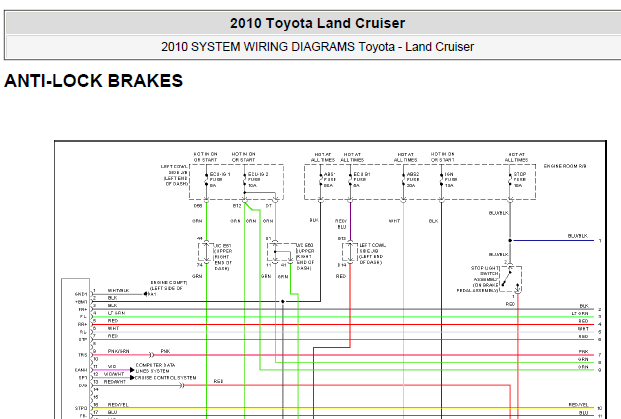Click the 'TRIG' terminal name near pin 9

pos(82,355)
